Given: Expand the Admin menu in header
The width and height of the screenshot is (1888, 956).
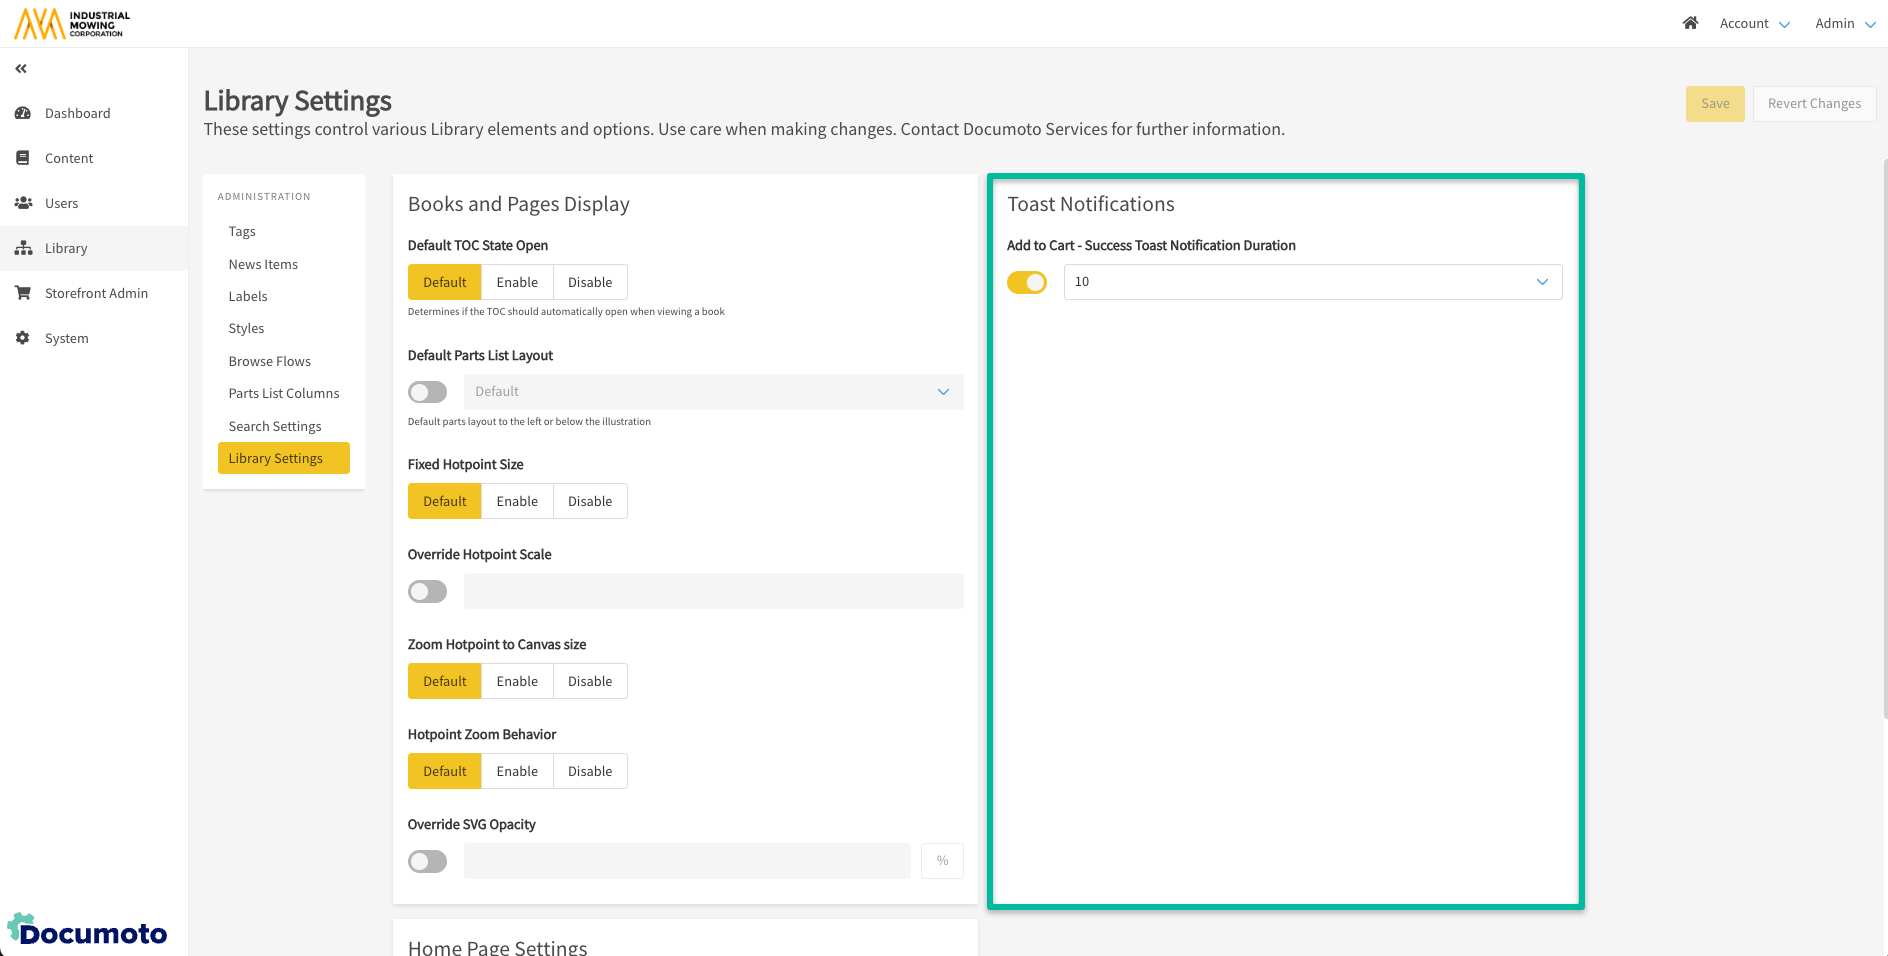Looking at the screenshot, I should [x=1845, y=23].
